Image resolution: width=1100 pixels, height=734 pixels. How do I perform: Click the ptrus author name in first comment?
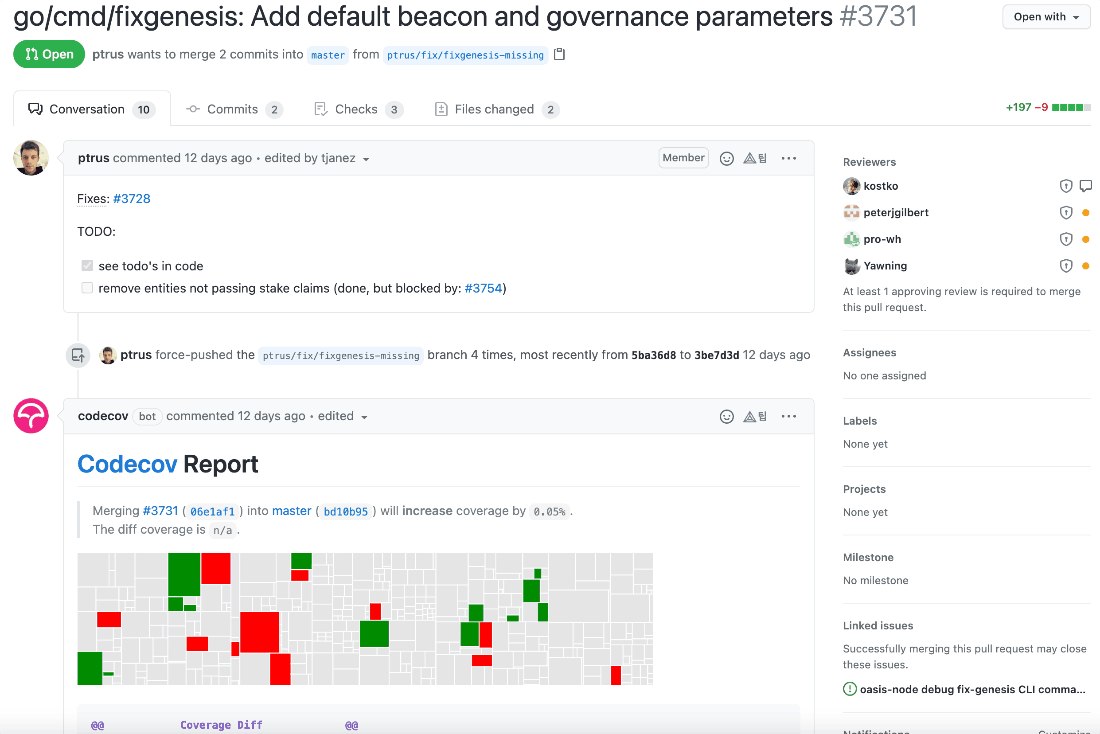point(93,158)
